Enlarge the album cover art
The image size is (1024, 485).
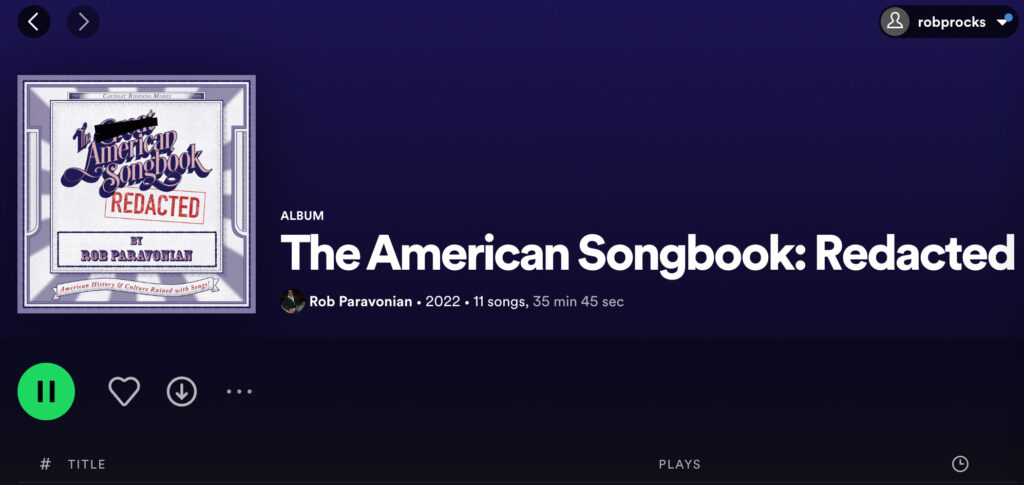click(136, 194)
